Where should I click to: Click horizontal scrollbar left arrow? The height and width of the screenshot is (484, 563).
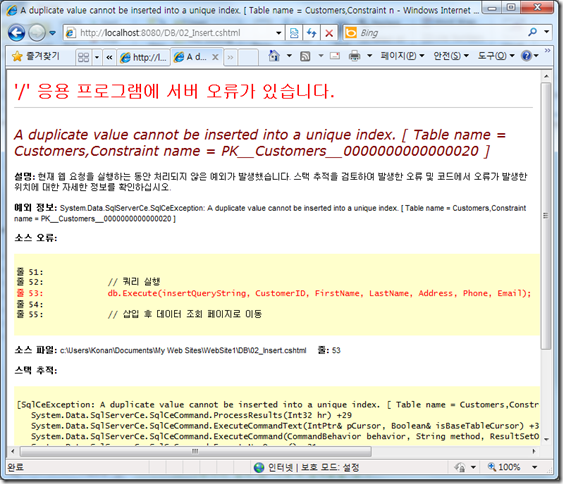point(13,451)
